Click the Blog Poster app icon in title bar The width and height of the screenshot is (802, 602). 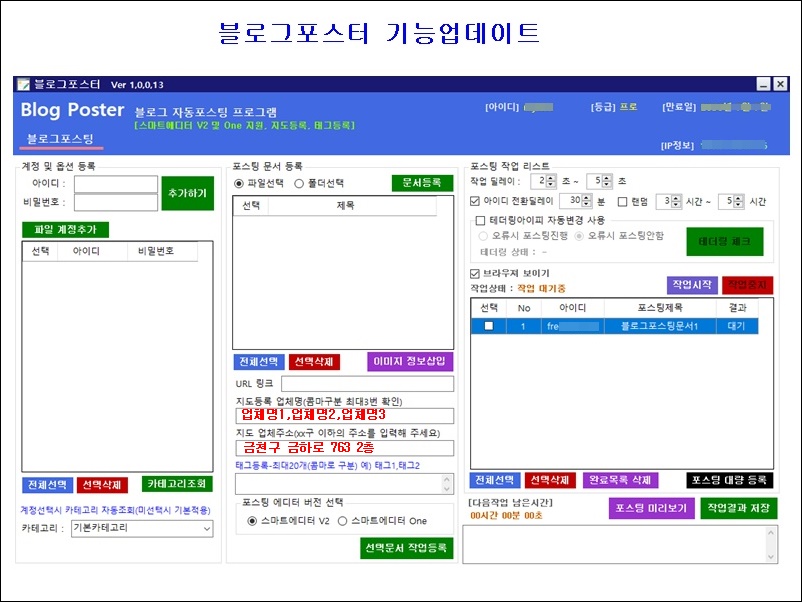23,84
